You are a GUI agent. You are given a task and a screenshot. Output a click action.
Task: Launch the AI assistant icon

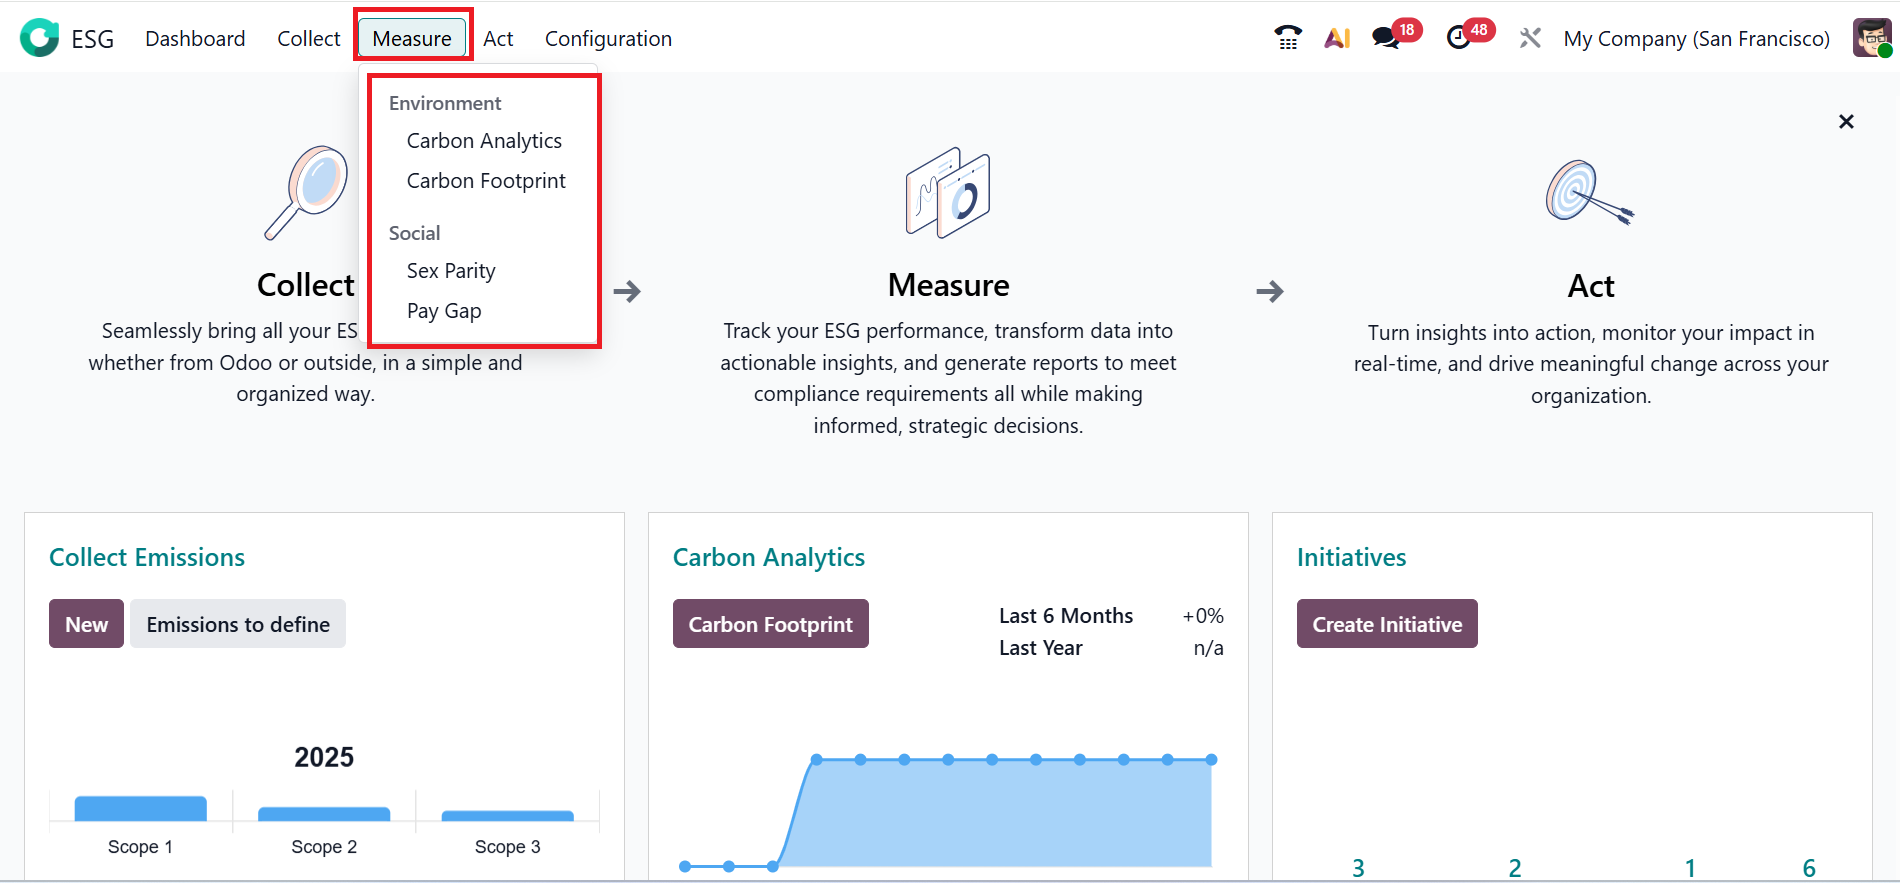pos(1337,38)
